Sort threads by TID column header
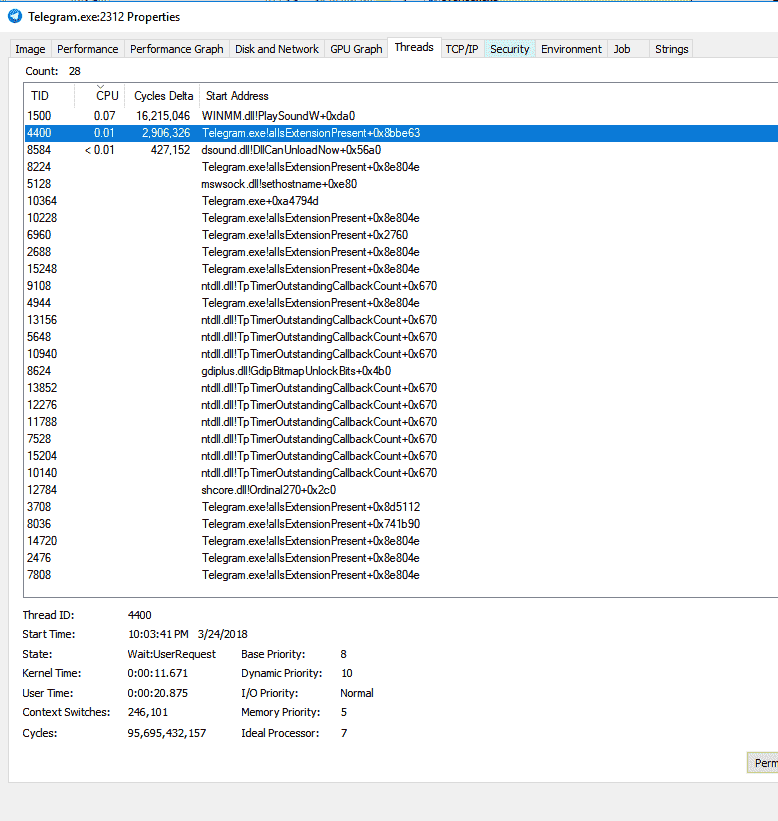Screen dimensions: 778x821 coord(49,96)
